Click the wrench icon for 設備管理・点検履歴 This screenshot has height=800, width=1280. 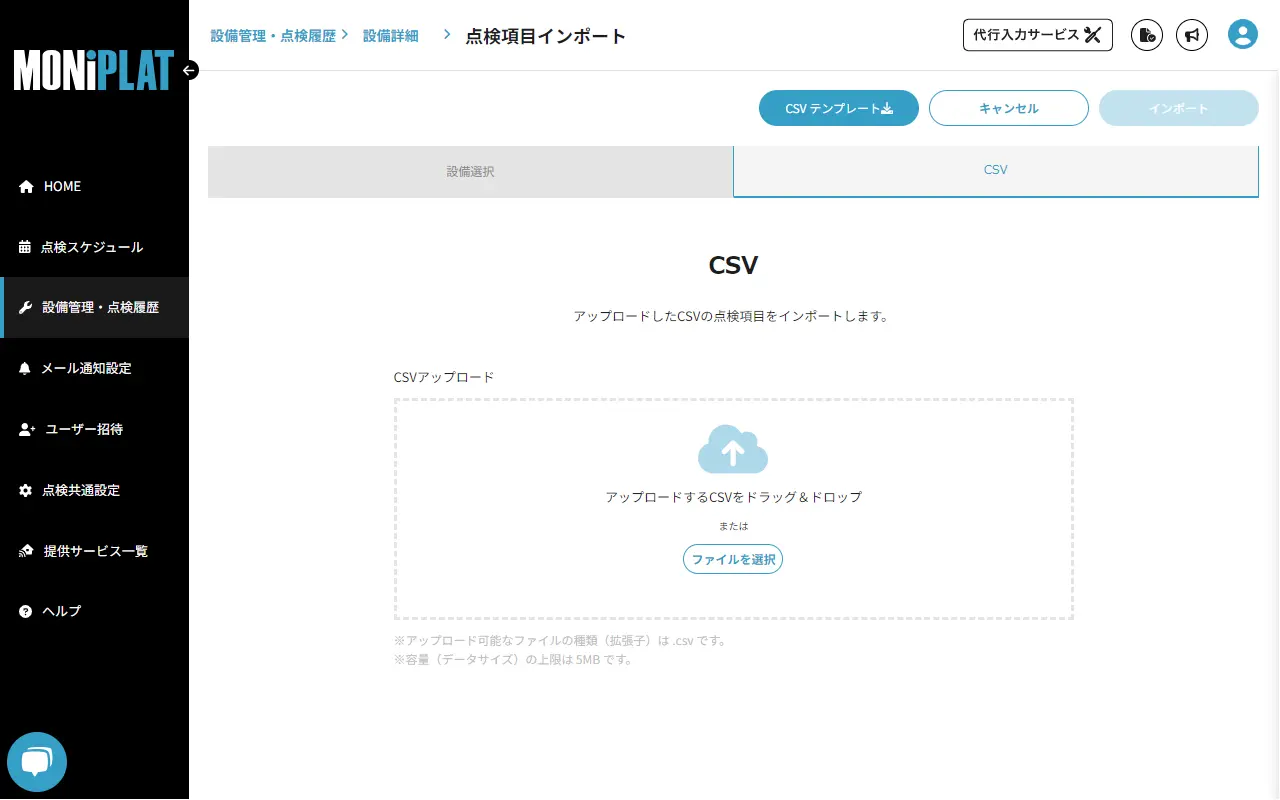[x=24, y=307]
